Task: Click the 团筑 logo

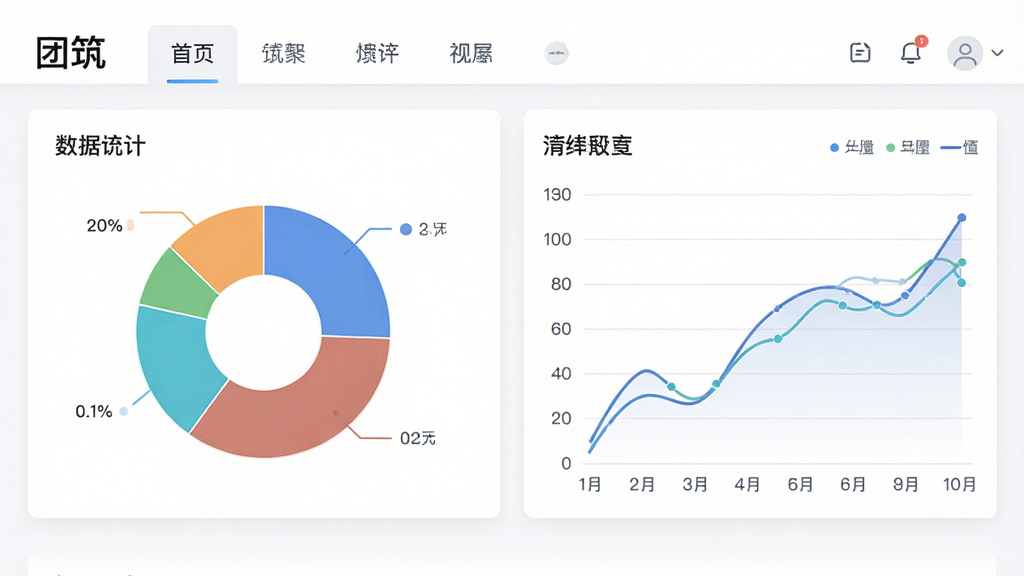Action: (70, 53)
